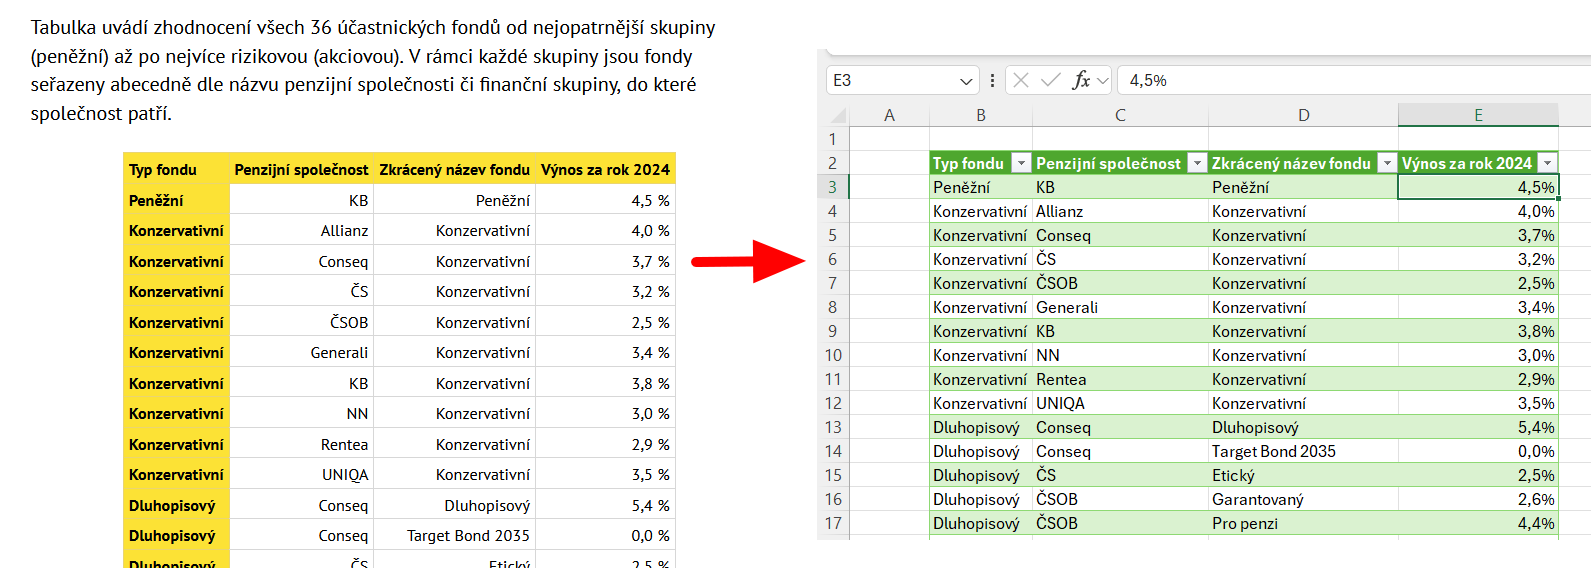Click the confirm checkmark icon in formula bar
Image resolution: width=1591 pixels, height=568 pixels.
coord(1050,80)
